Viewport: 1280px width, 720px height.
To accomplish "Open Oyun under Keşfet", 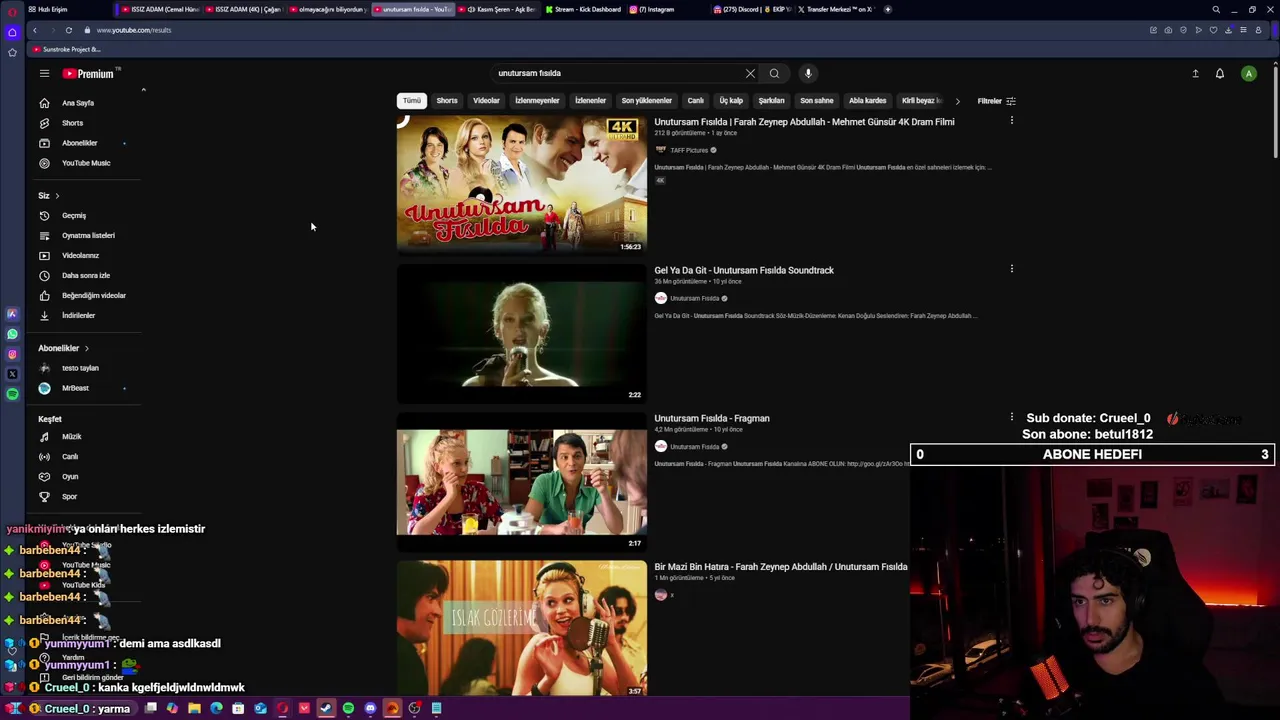I will 70,476.
